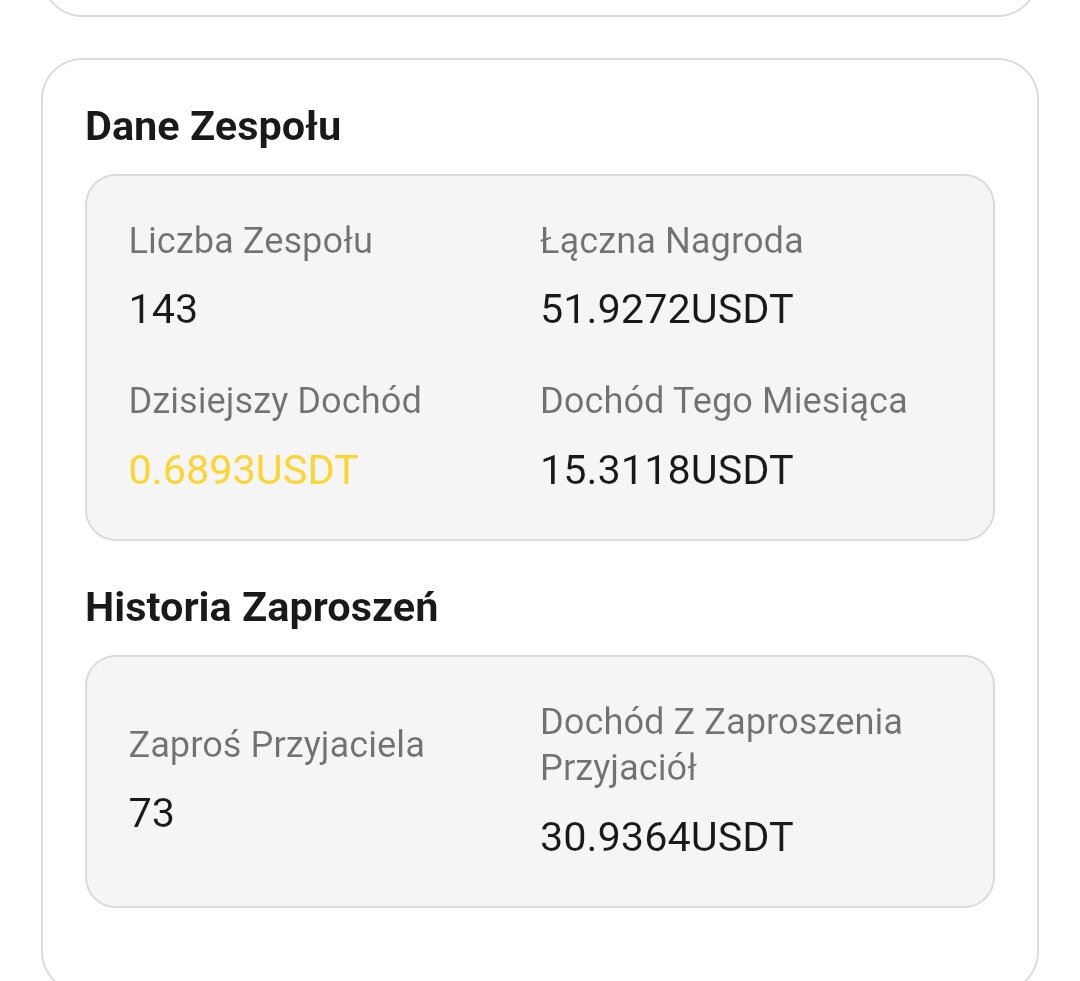Screen dimensions: 1080x981
Task: Click the Dochód Tego Miesiąca label
Action: pyautogui.click(x=723, y=401)
